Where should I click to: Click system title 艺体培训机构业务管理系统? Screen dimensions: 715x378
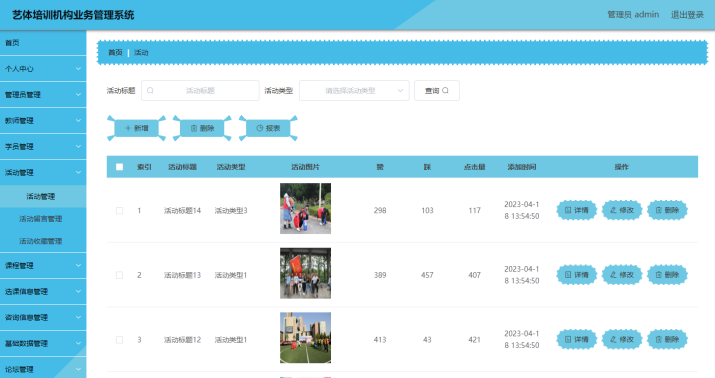coord(73,15)
